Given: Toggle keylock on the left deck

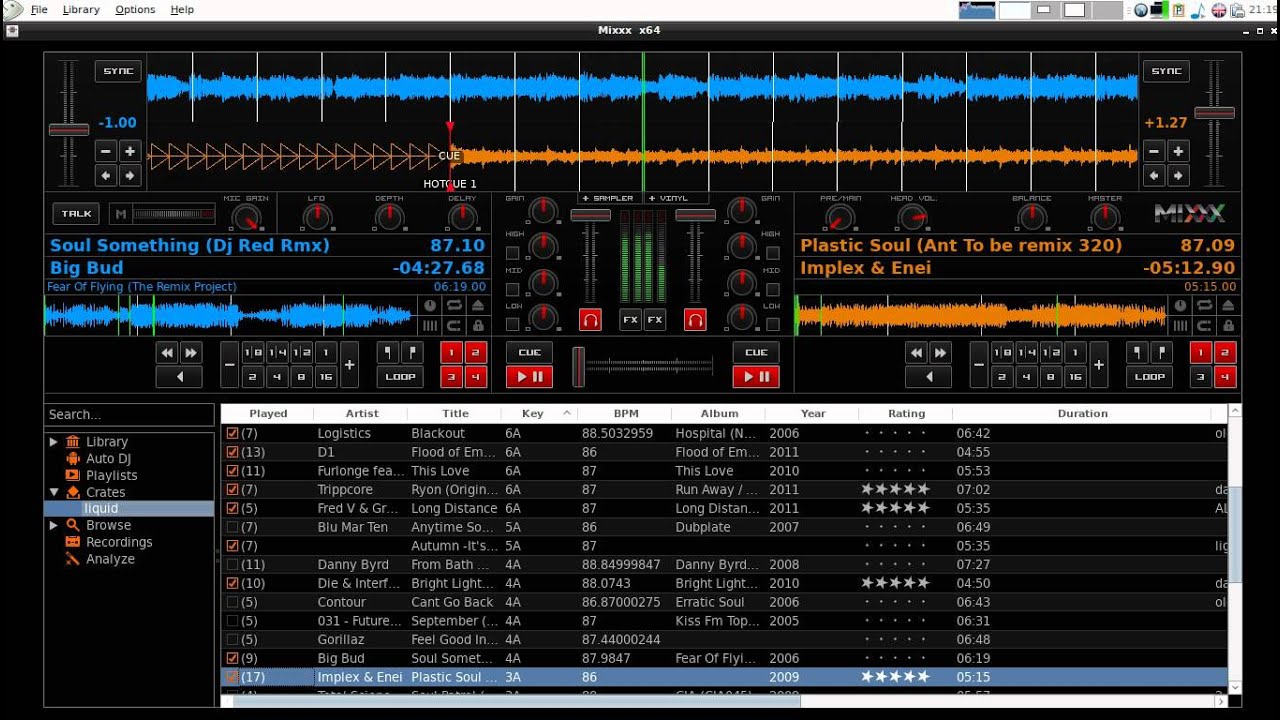Looking at the screenshot, I should [x=478, y=325].
